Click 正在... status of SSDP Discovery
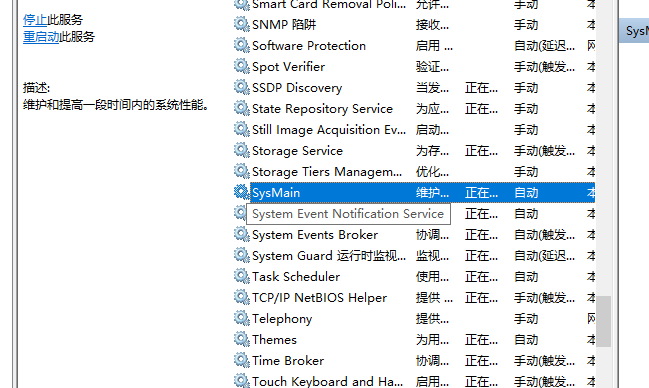This screenshot has height=388, width=649. coord(481,88)
